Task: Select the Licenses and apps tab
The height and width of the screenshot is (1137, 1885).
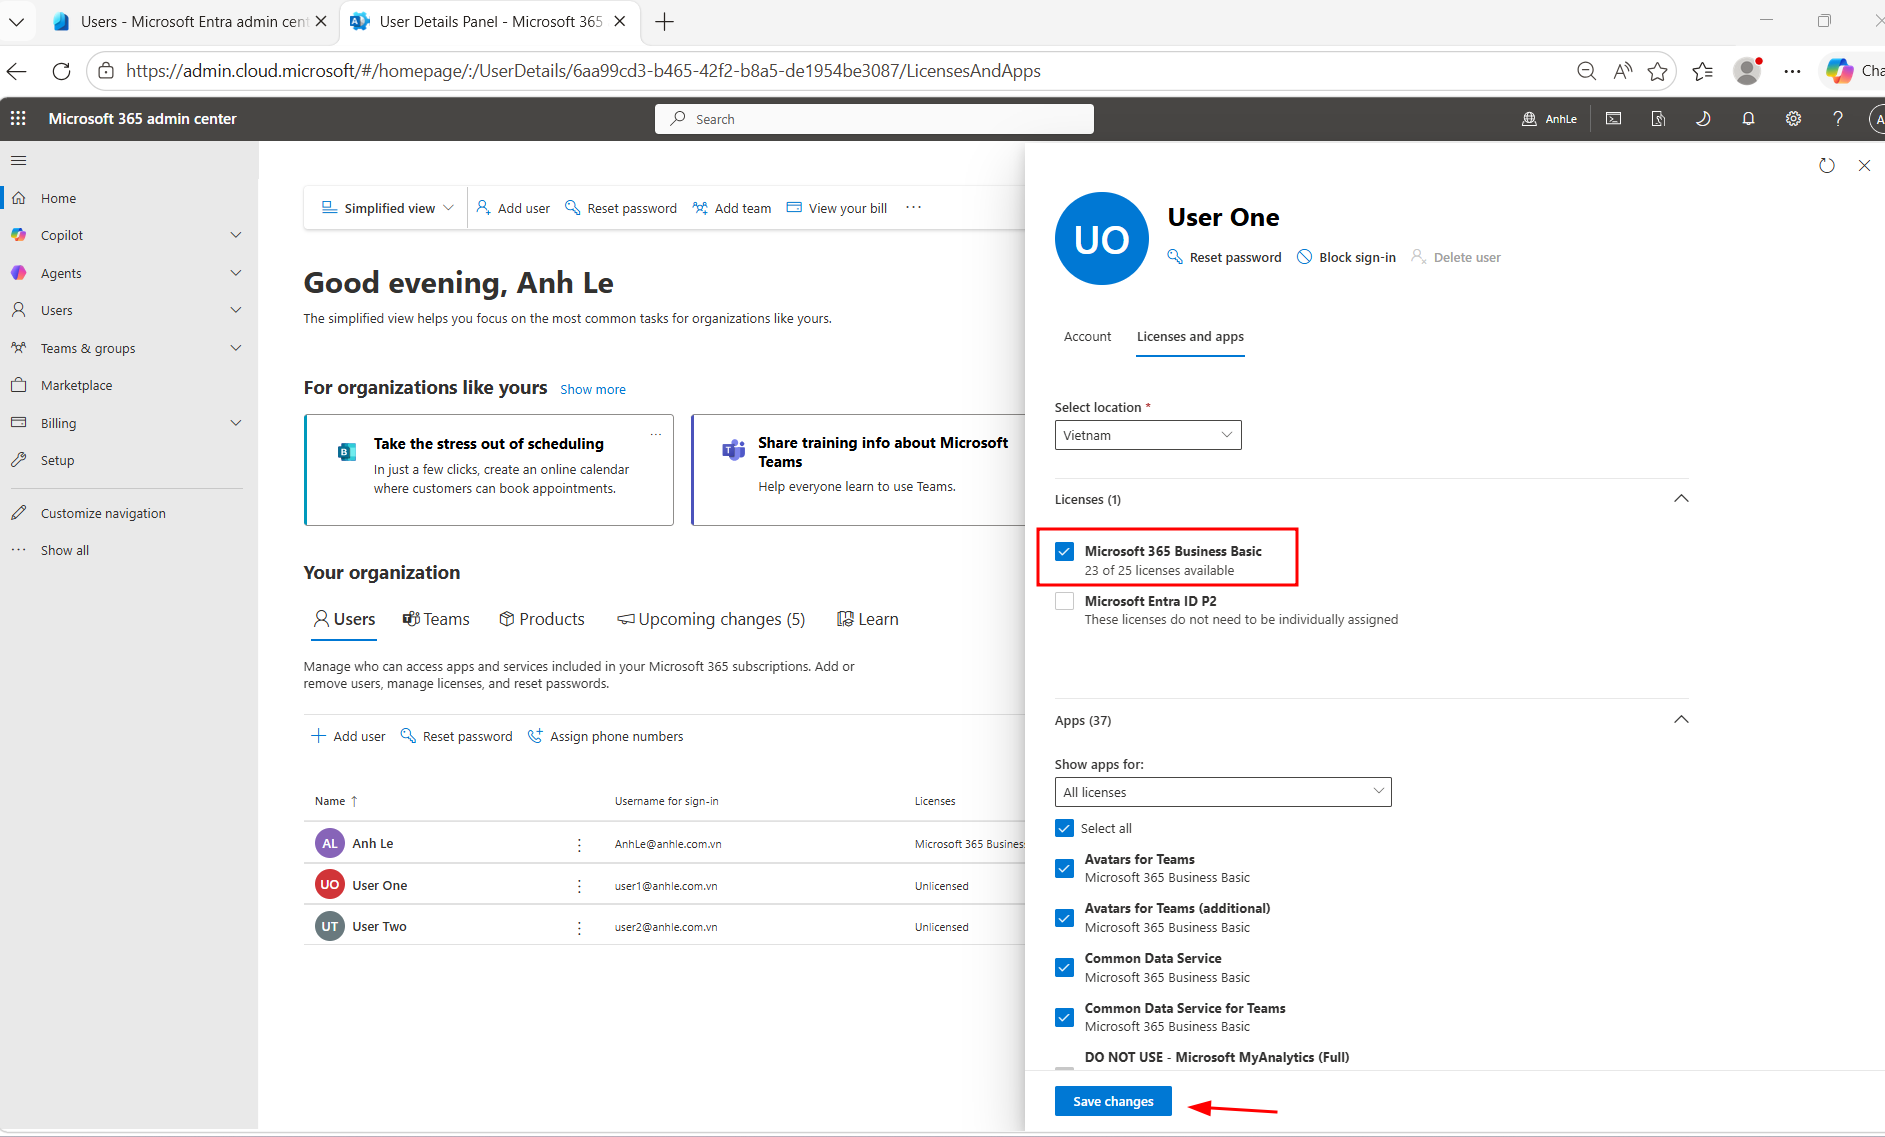Action: [x=1190, y=337]
